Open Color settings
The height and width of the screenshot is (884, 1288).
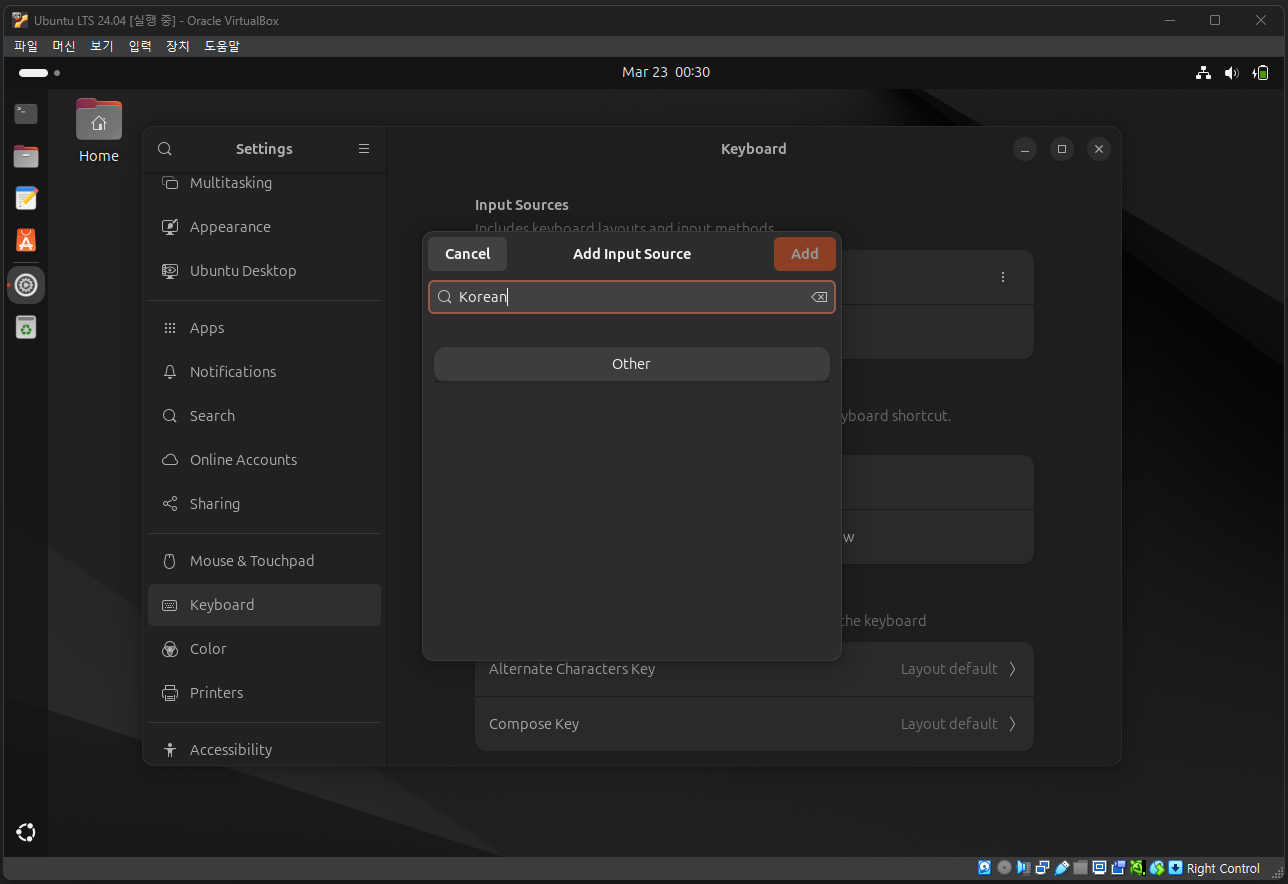(264, 649)
